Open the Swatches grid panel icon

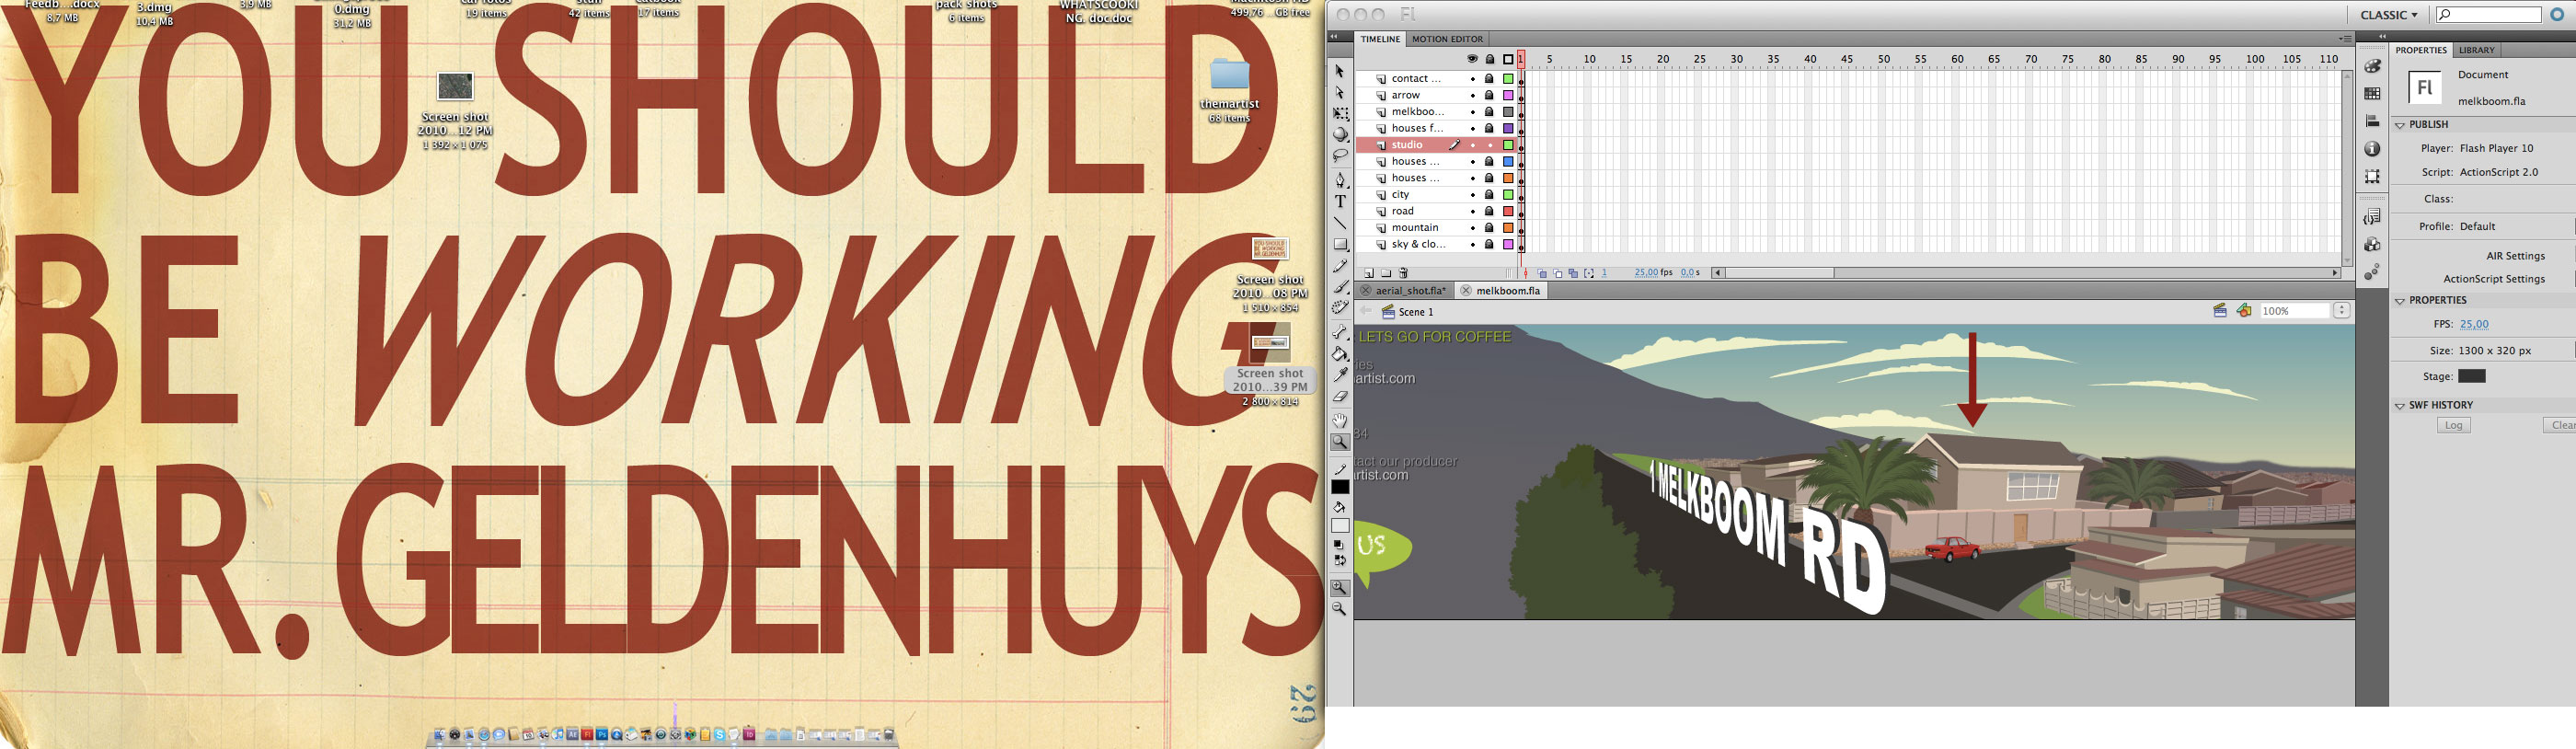coord(2372,93)
